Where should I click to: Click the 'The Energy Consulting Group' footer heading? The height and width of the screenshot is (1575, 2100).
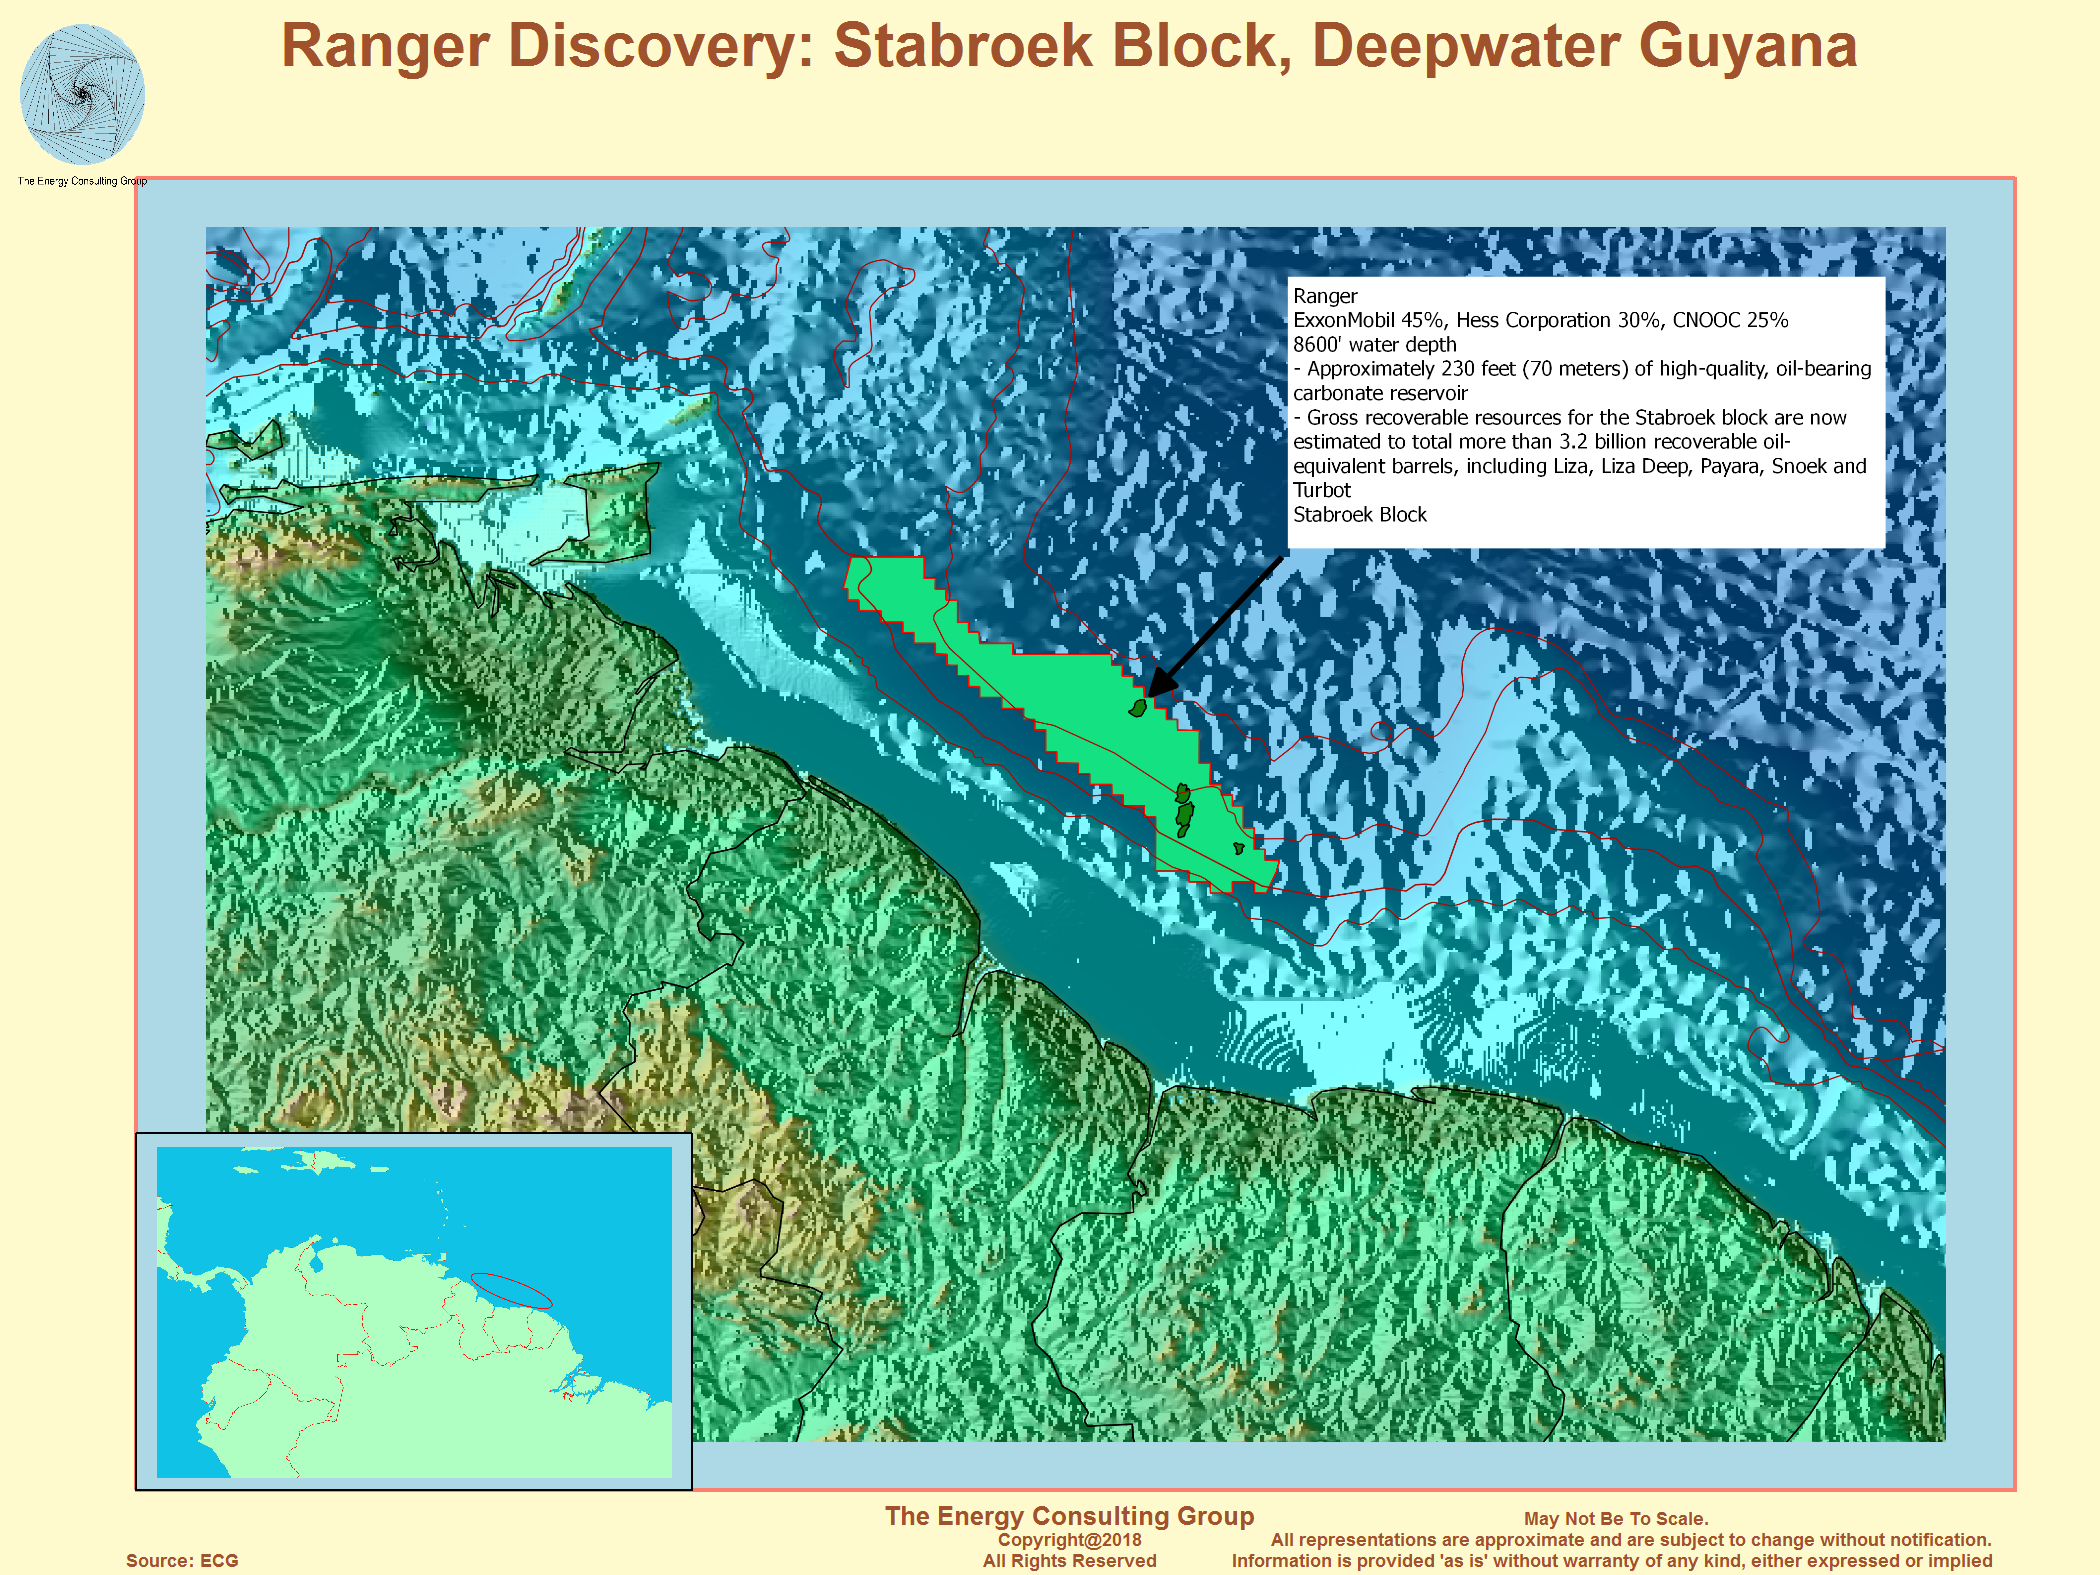(x=1069, y=1516)
